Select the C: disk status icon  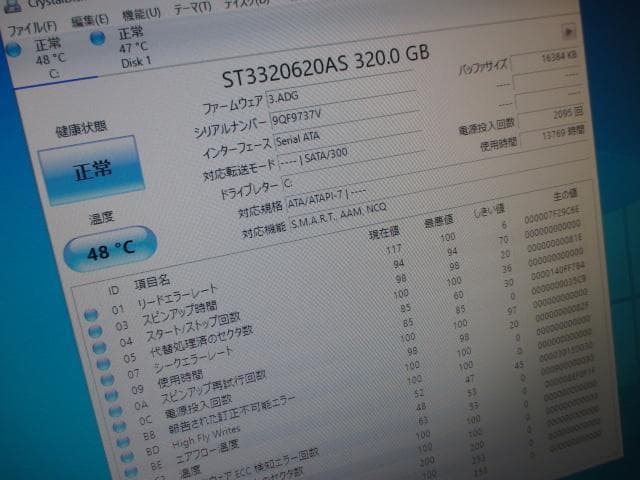(x=13, y=49)
